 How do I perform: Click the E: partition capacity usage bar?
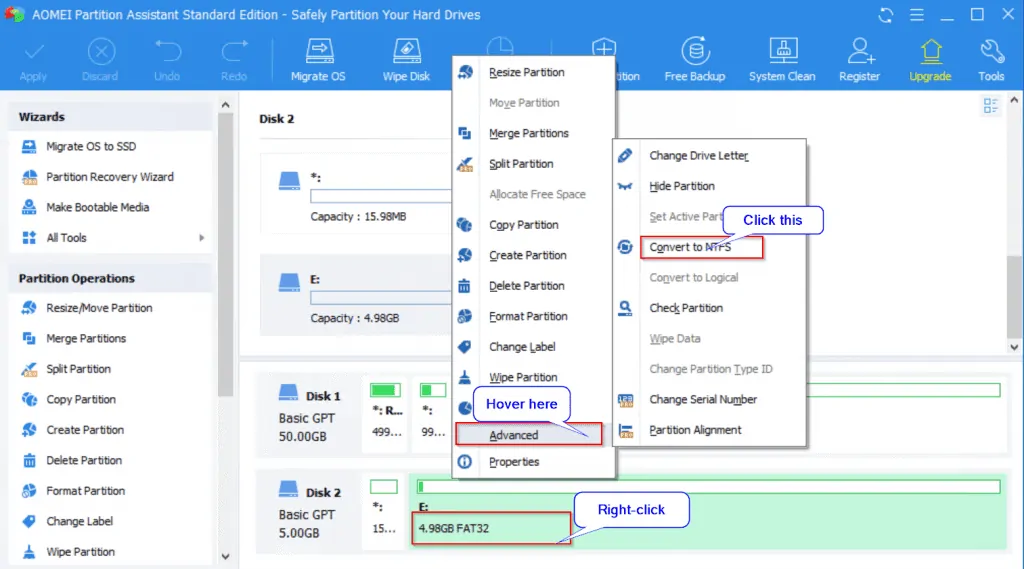point(380,297)
